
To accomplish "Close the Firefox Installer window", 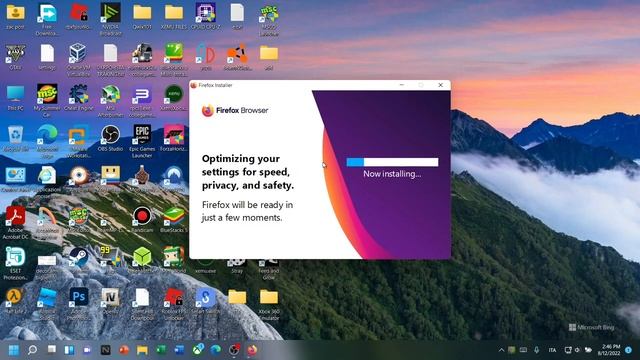I will click(x=440, y=85).
